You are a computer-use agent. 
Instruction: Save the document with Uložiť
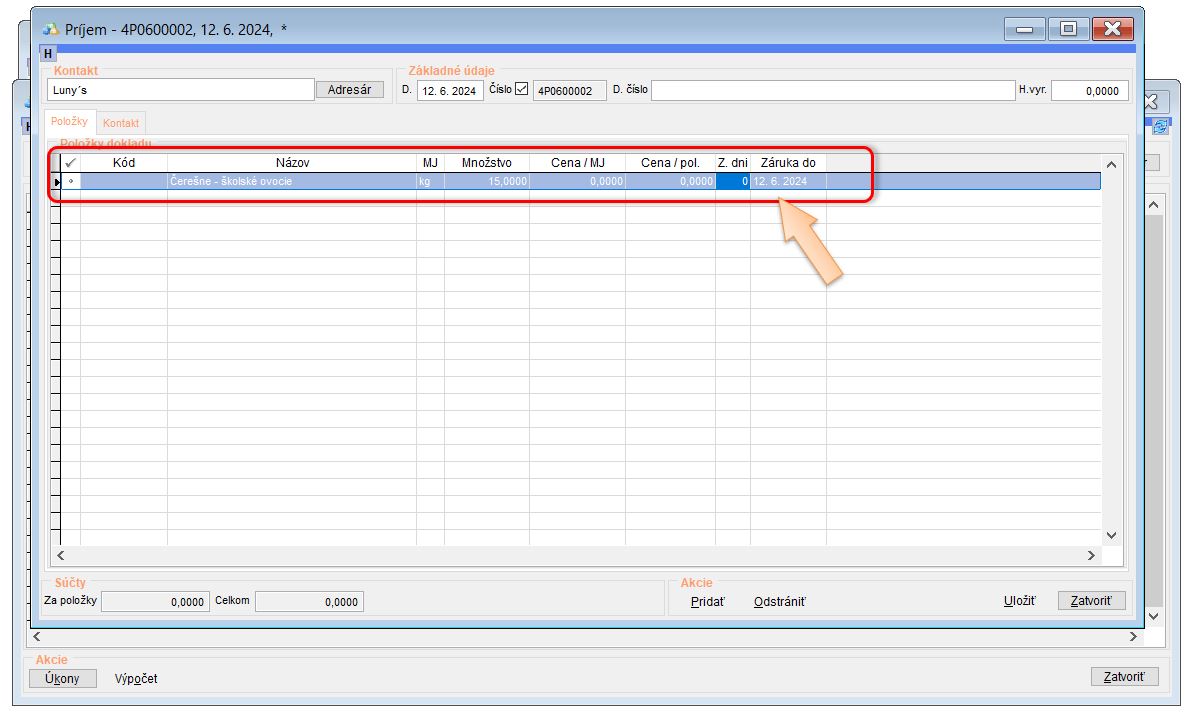pos(1019,601)
